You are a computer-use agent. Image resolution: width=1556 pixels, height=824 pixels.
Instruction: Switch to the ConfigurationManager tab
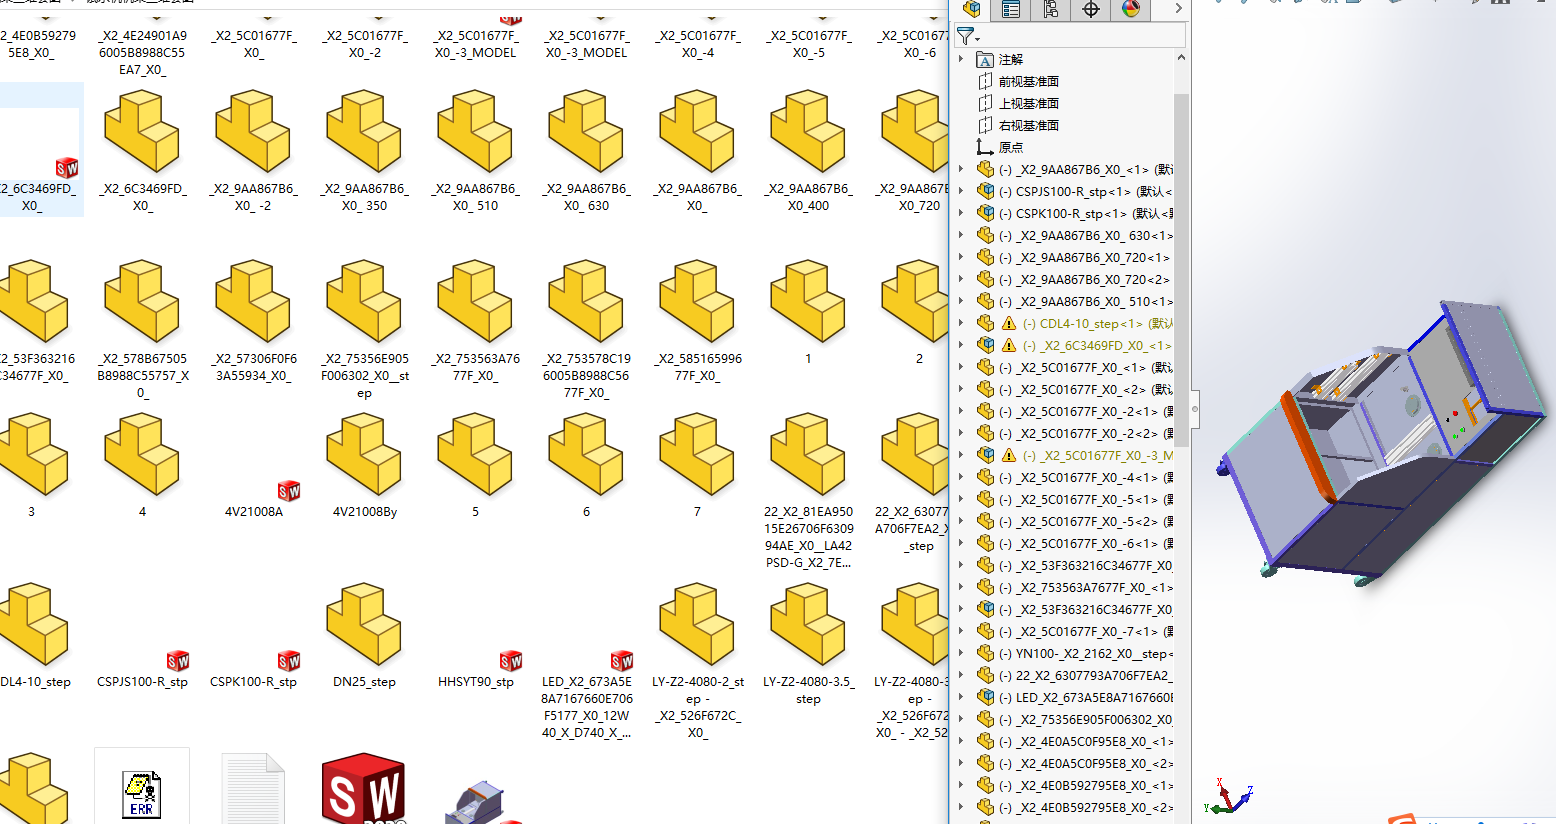(1051, 9)
